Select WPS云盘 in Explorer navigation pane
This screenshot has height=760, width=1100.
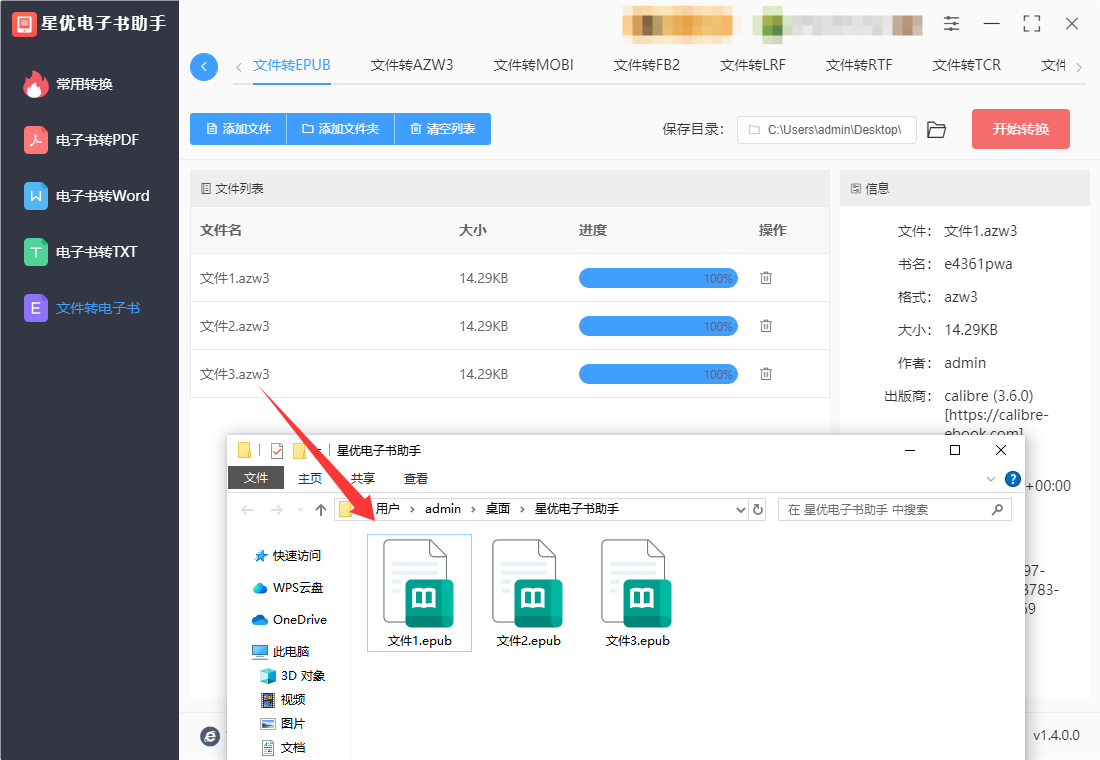[288, 587]
